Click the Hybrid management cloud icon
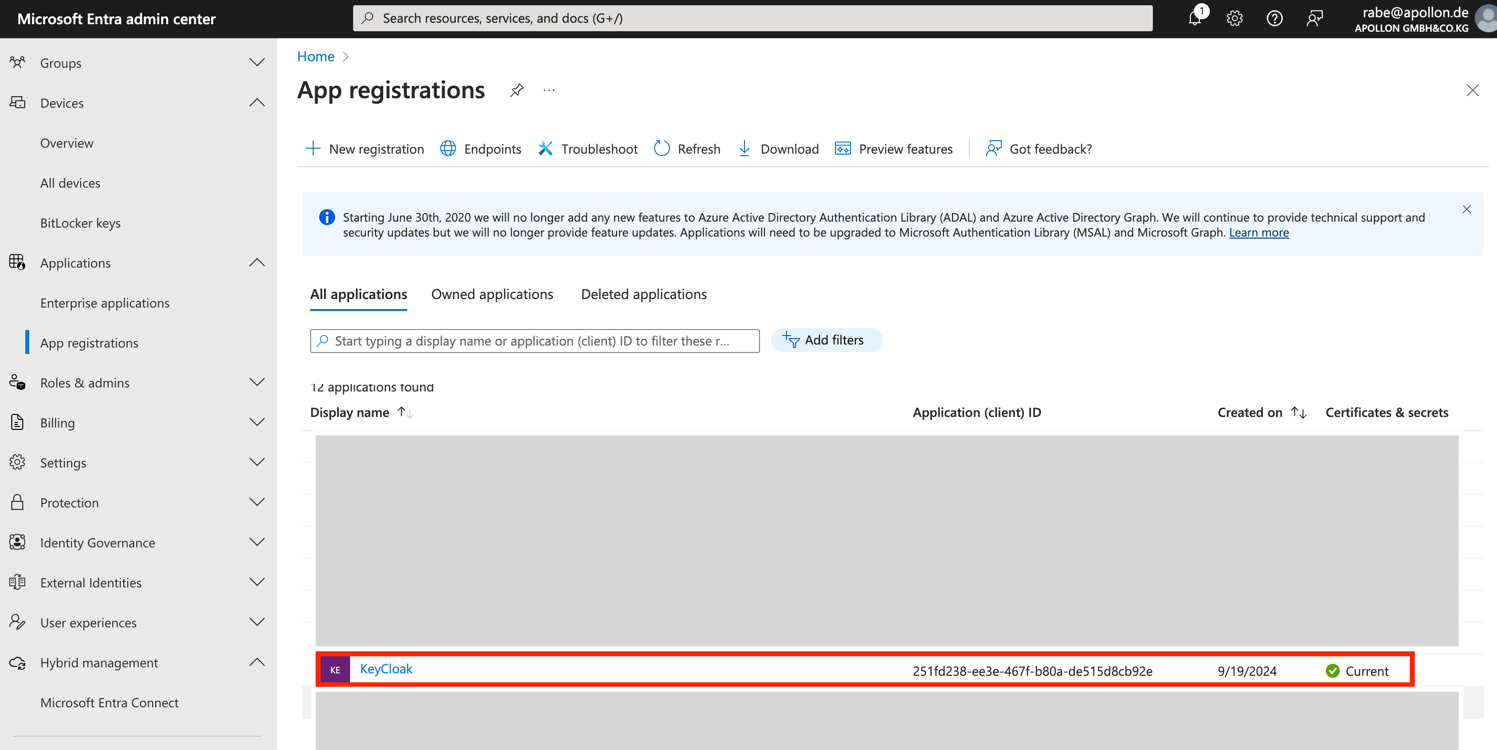 17,662
